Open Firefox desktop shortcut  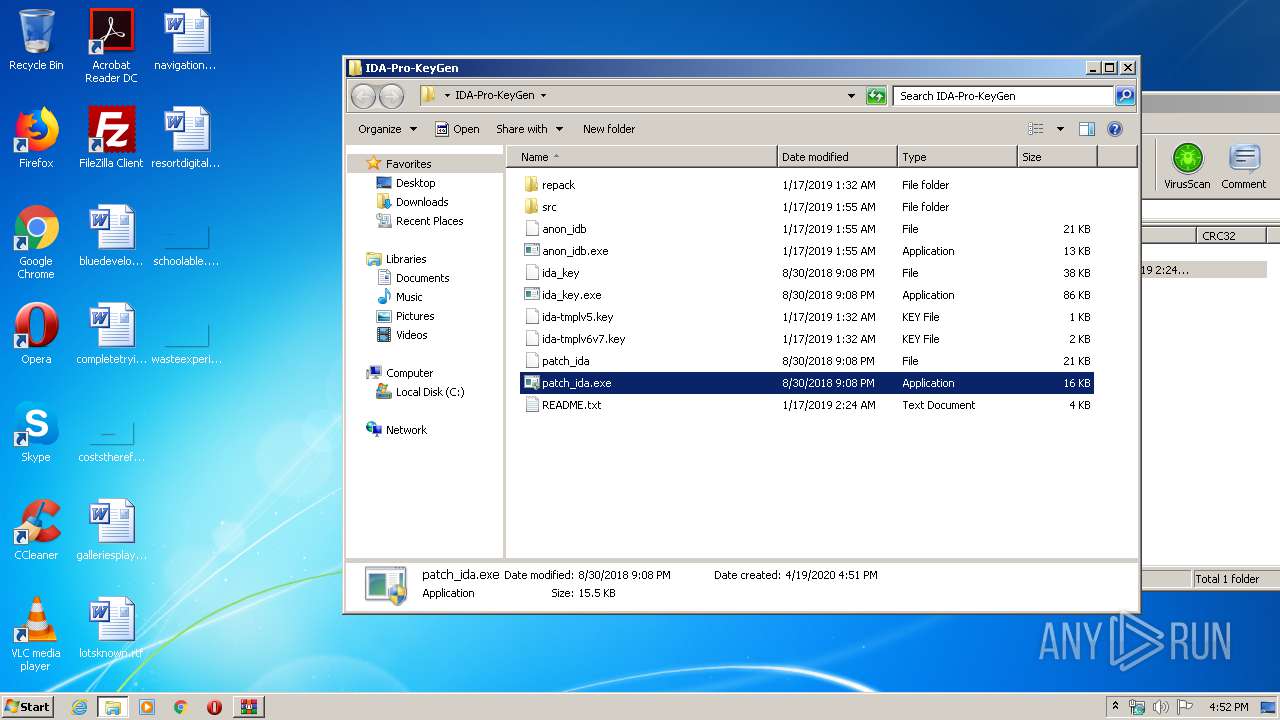coord(36,138)
